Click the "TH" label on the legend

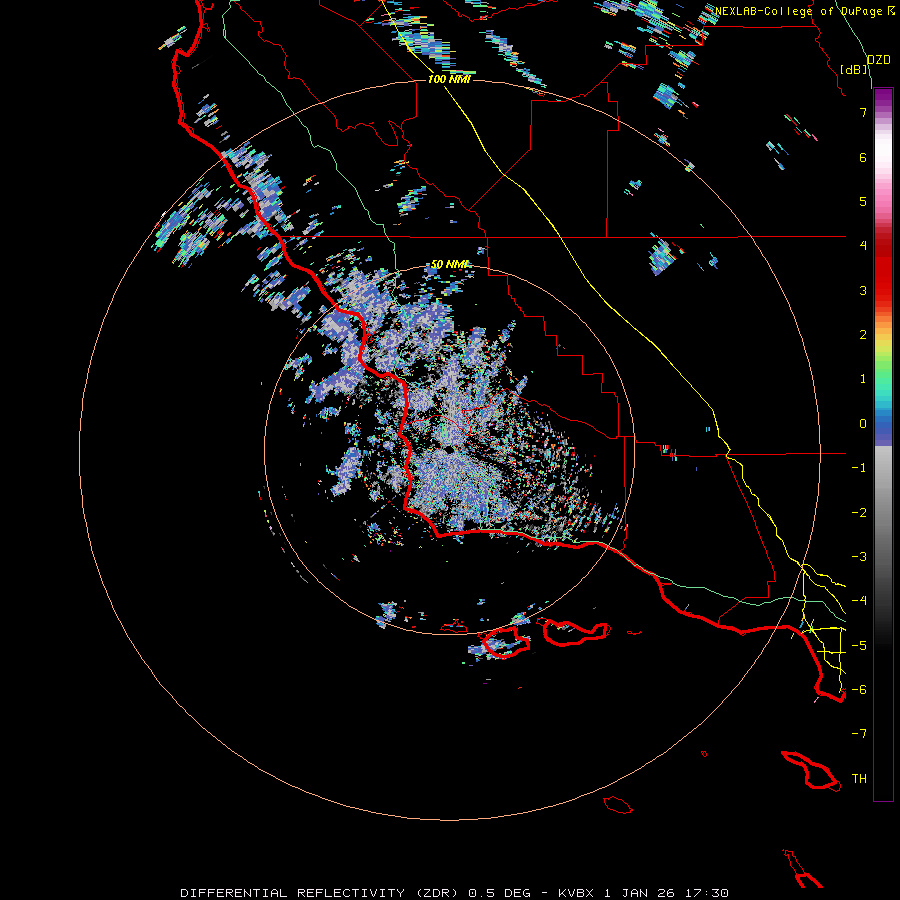pos(859,779)
